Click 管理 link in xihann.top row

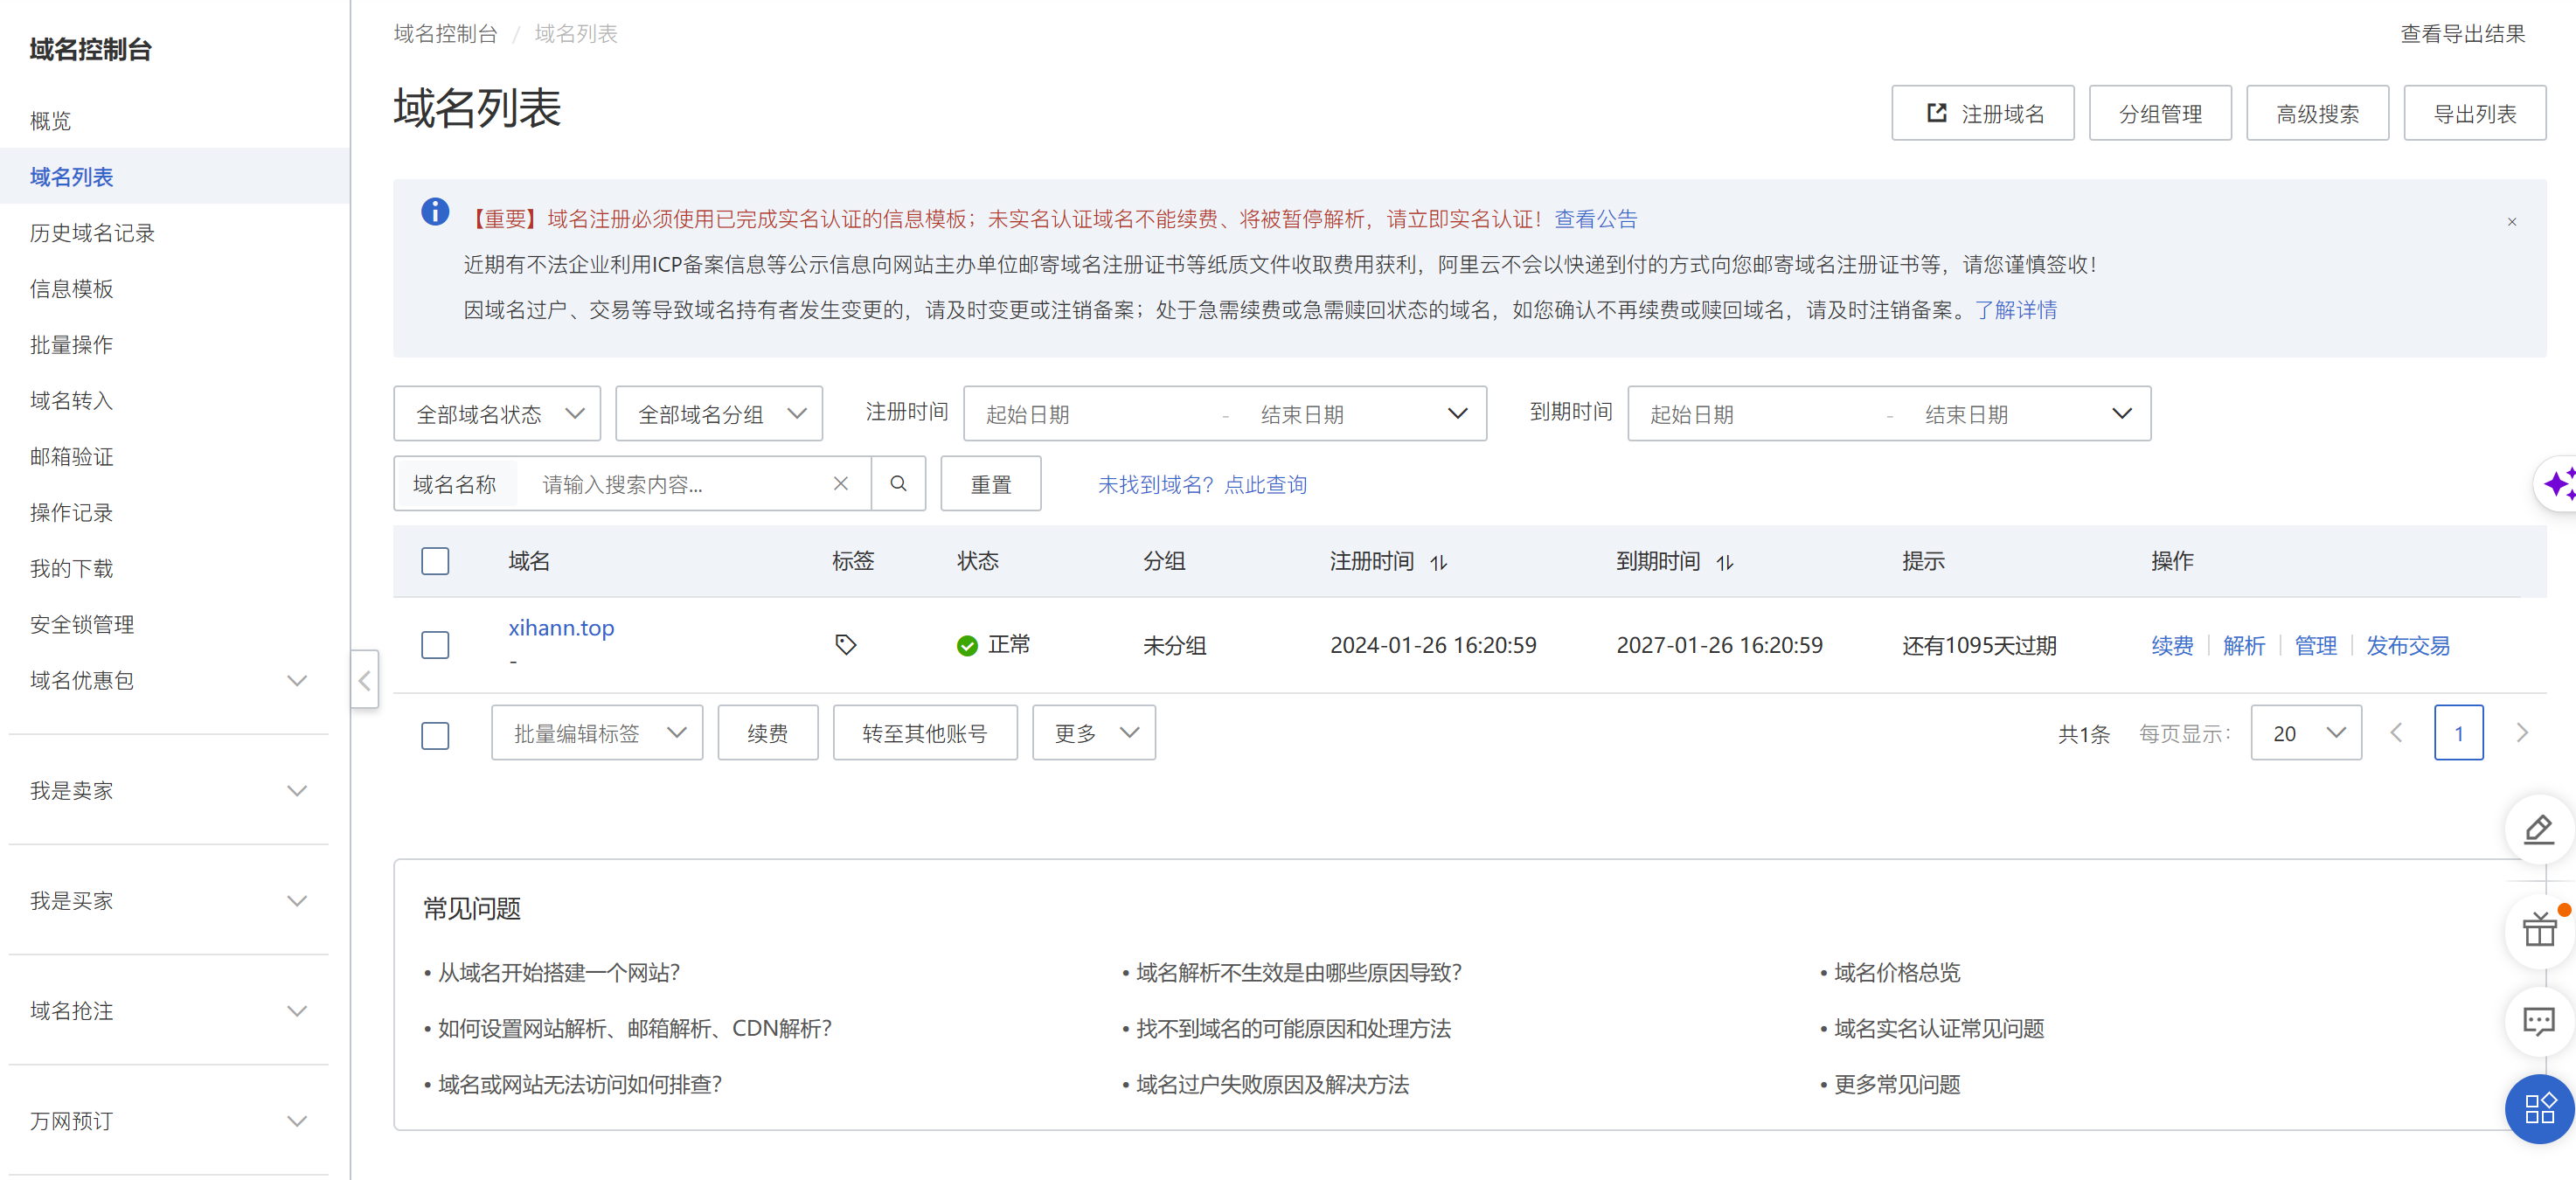coord(2315,646)
